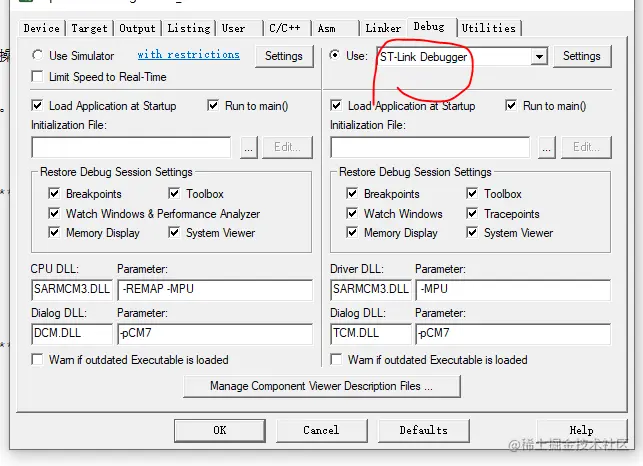Select the Use debugger radio button
The width and height of the screenshot is (643, 466).
pyautogui.click(x=335, y=55)
